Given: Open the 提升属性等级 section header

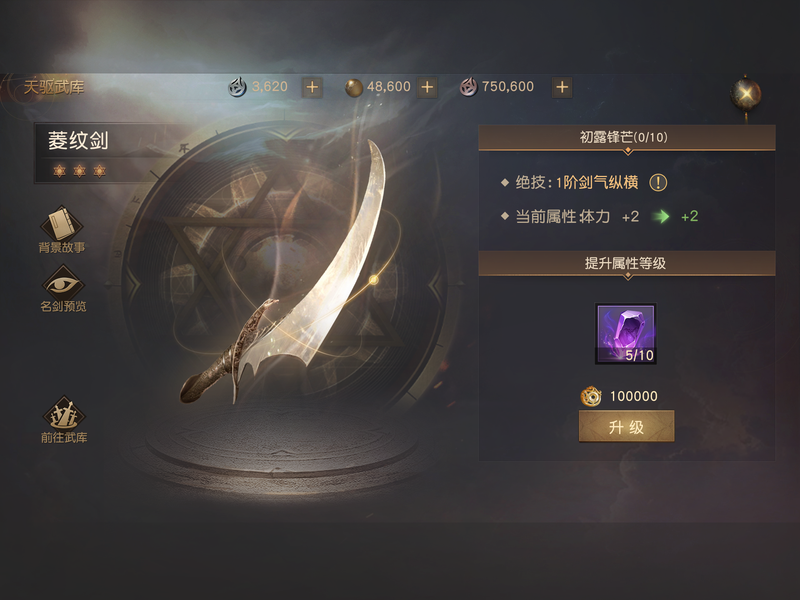Looking at the screenshot, I should (x=627, y=263).
